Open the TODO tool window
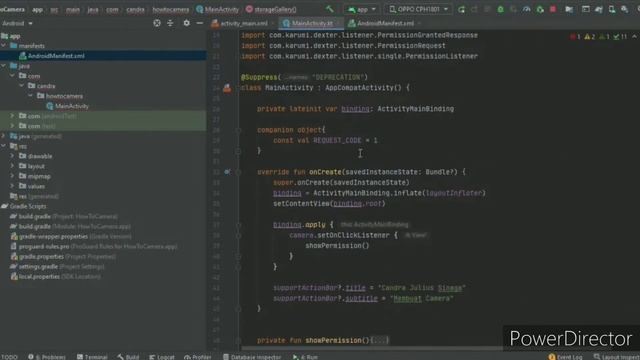Viewport: 640px width, 360px height. pyautogui.click(x=9, y=357)
